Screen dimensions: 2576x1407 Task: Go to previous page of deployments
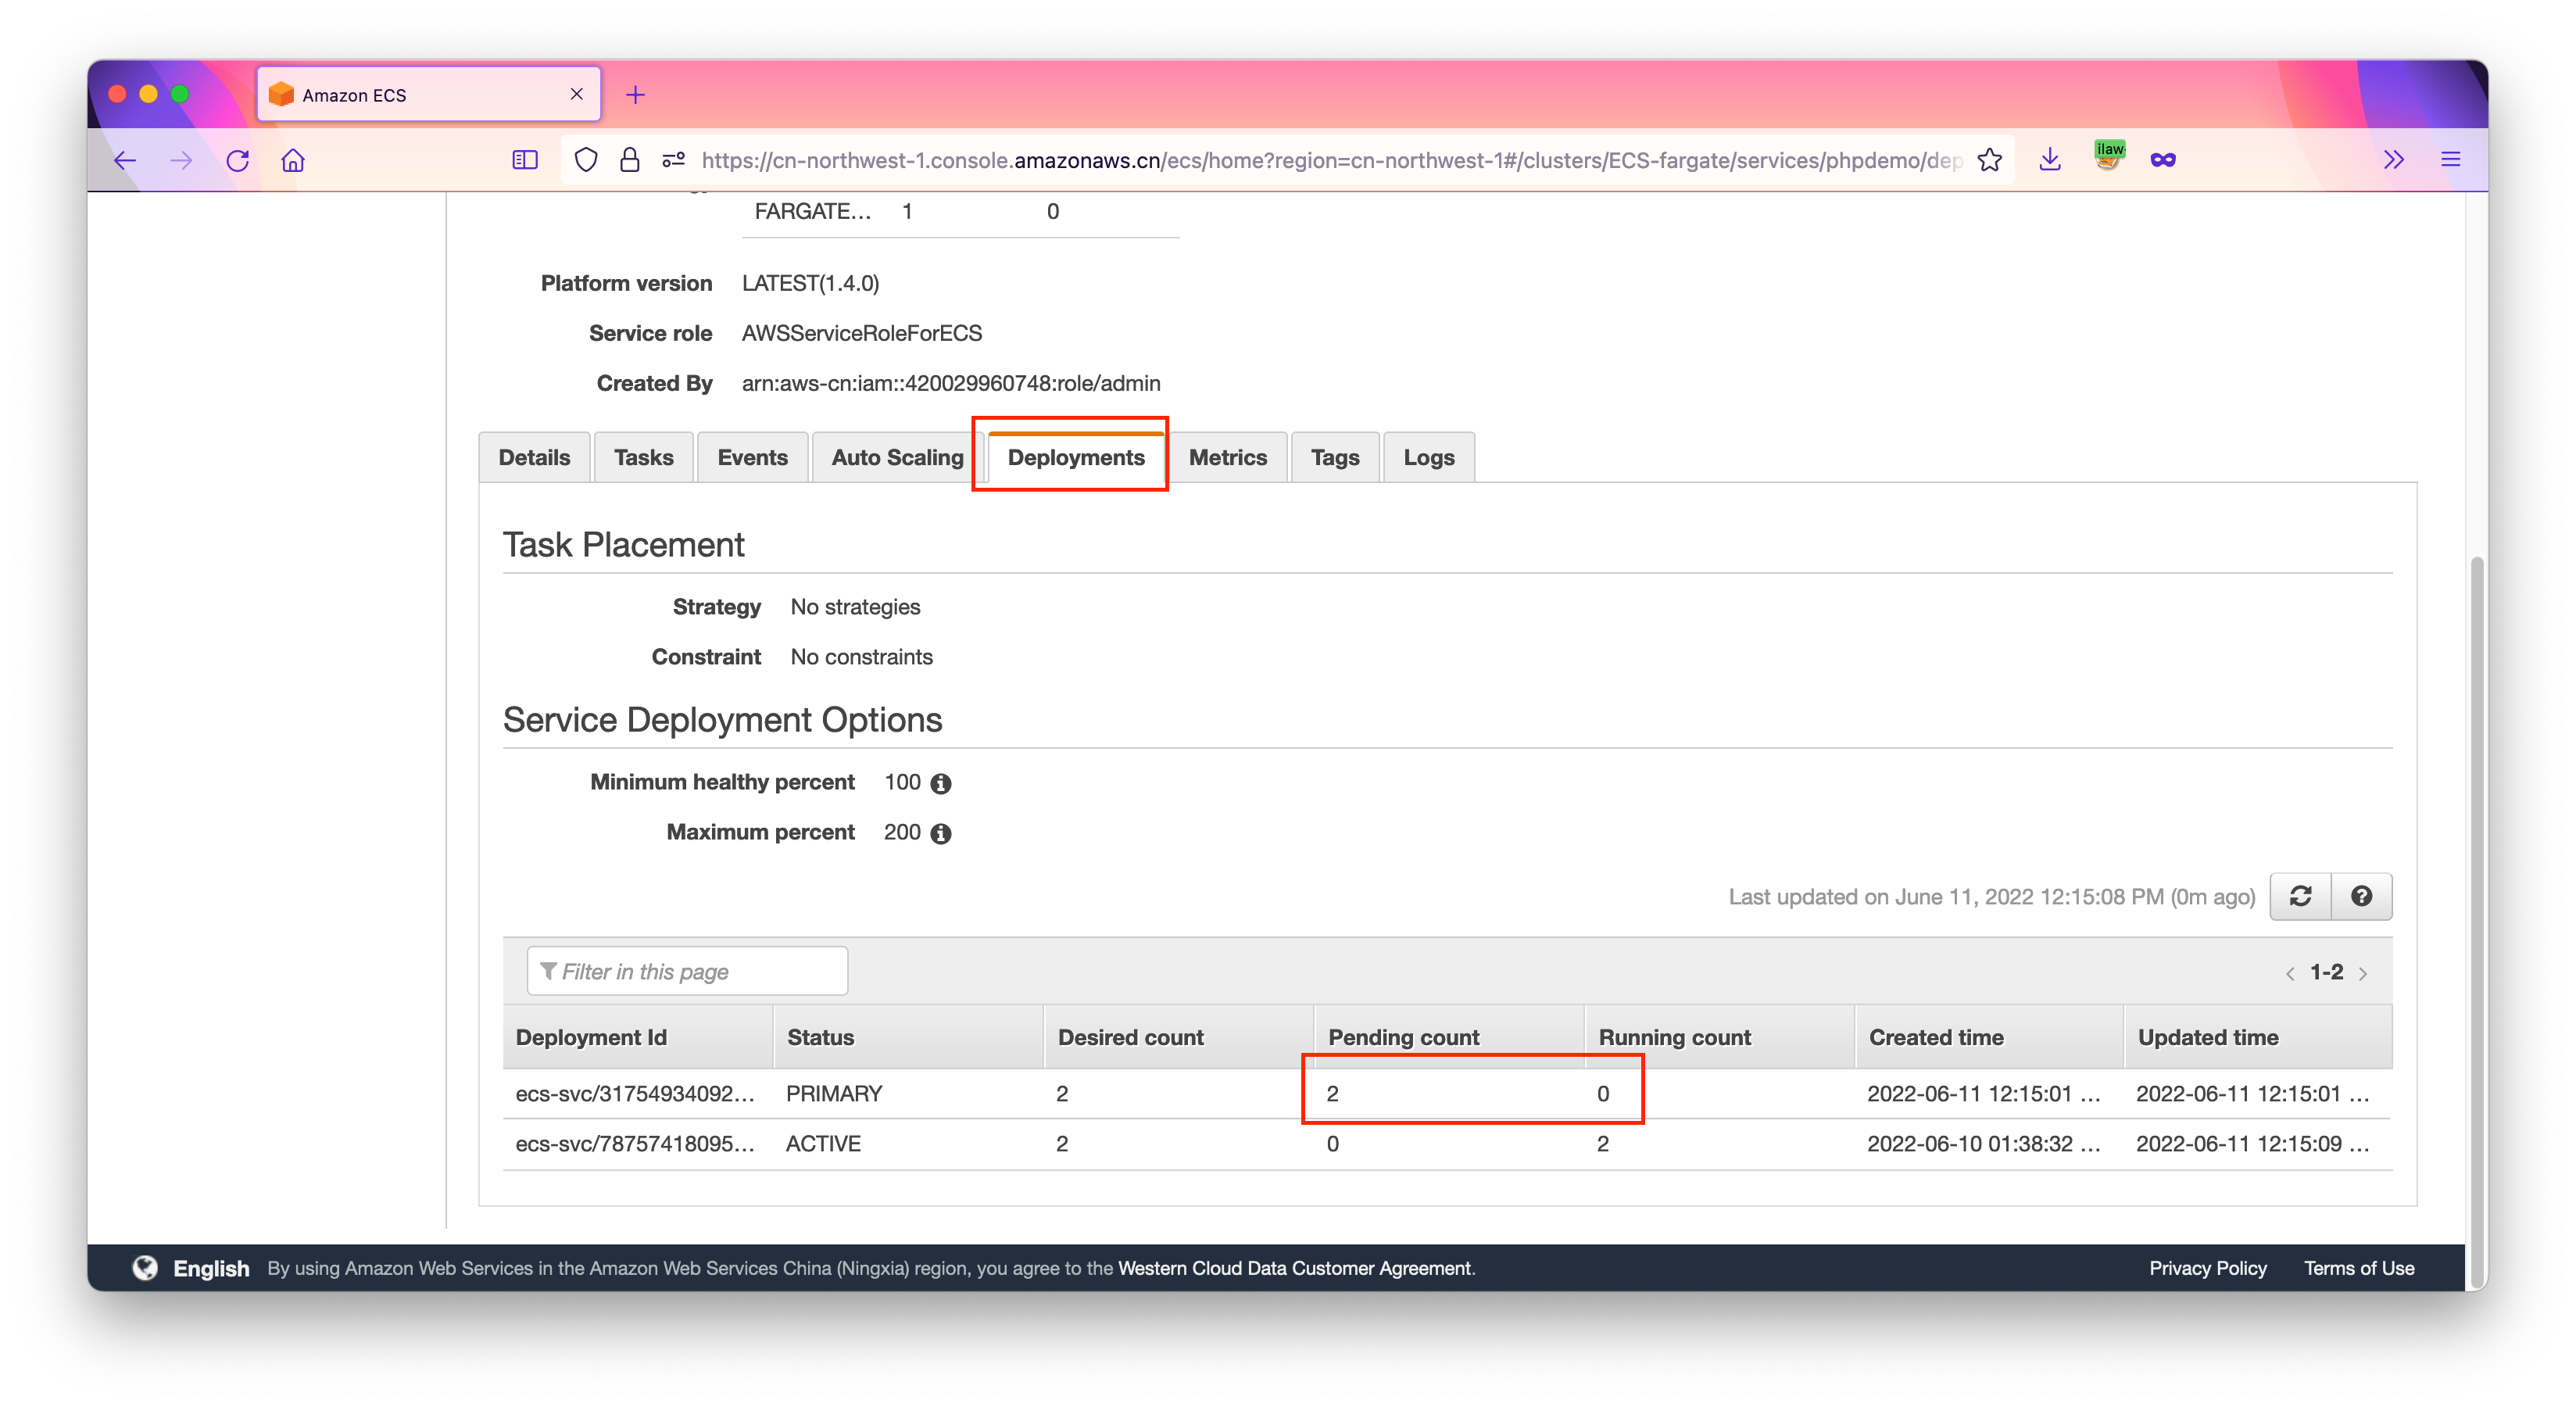coord(2289,973)
